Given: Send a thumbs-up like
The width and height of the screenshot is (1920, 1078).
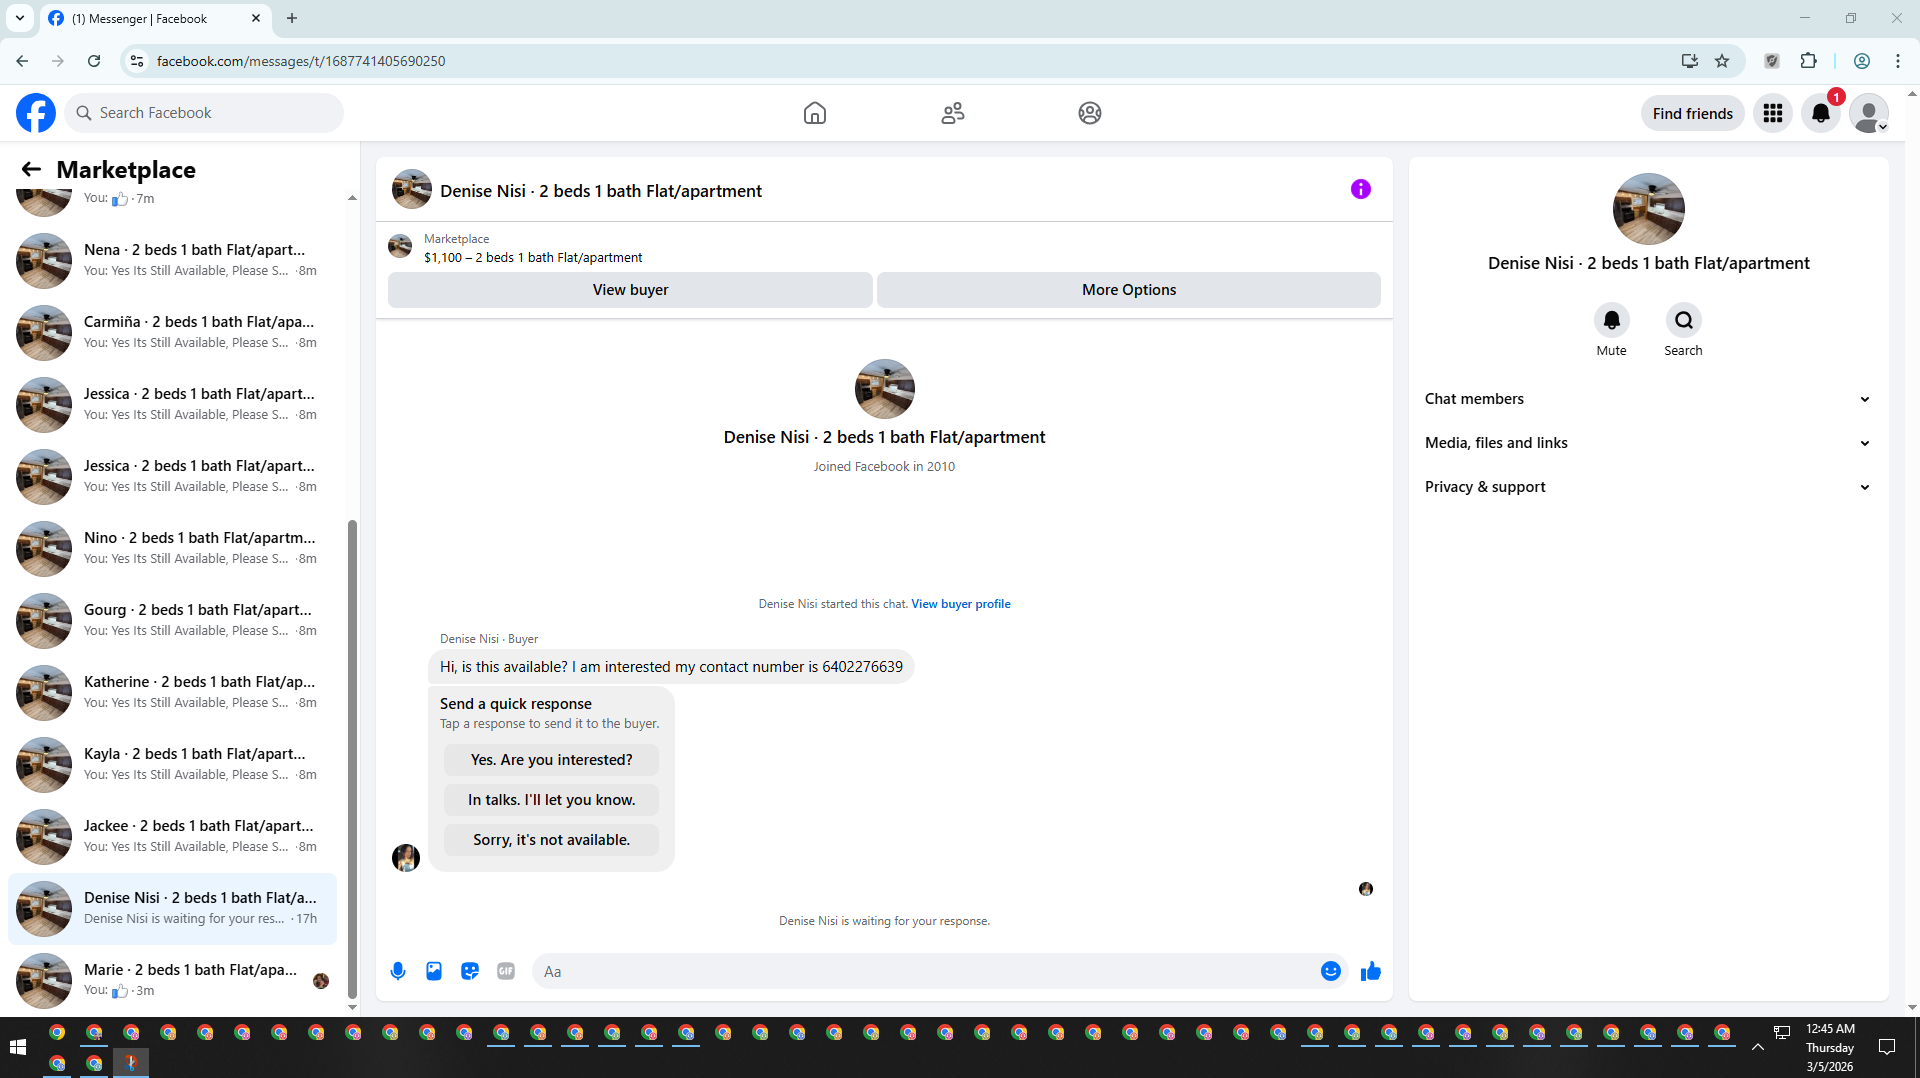Looking at the screenshot, I should pos(1371,971).
